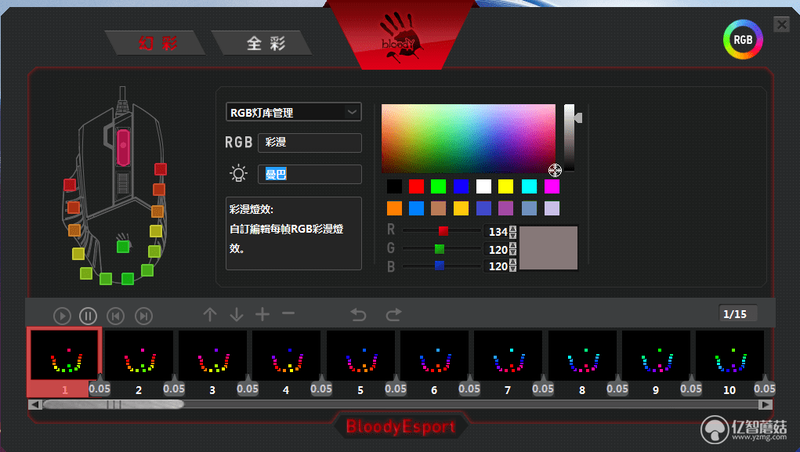The height and width of the screenshot is (452, 800).
Task: Choose the green color swatch
Action: click(438, 186)
